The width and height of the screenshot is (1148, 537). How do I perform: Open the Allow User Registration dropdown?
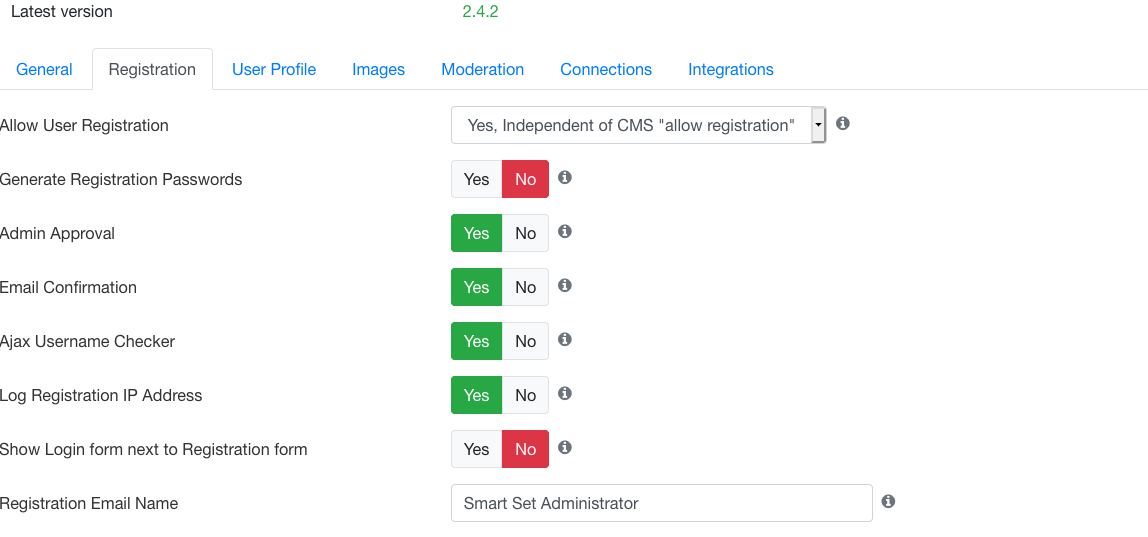(638, 125)
